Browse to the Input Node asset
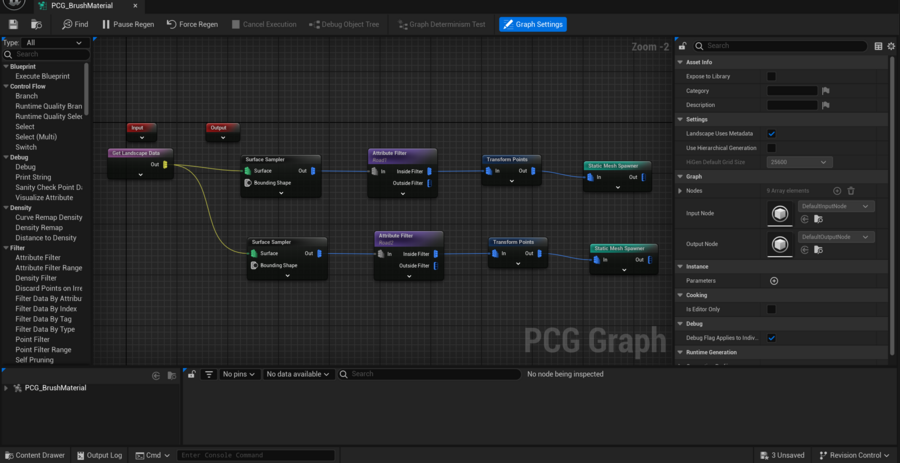900x463 pixels. (818, 219)
